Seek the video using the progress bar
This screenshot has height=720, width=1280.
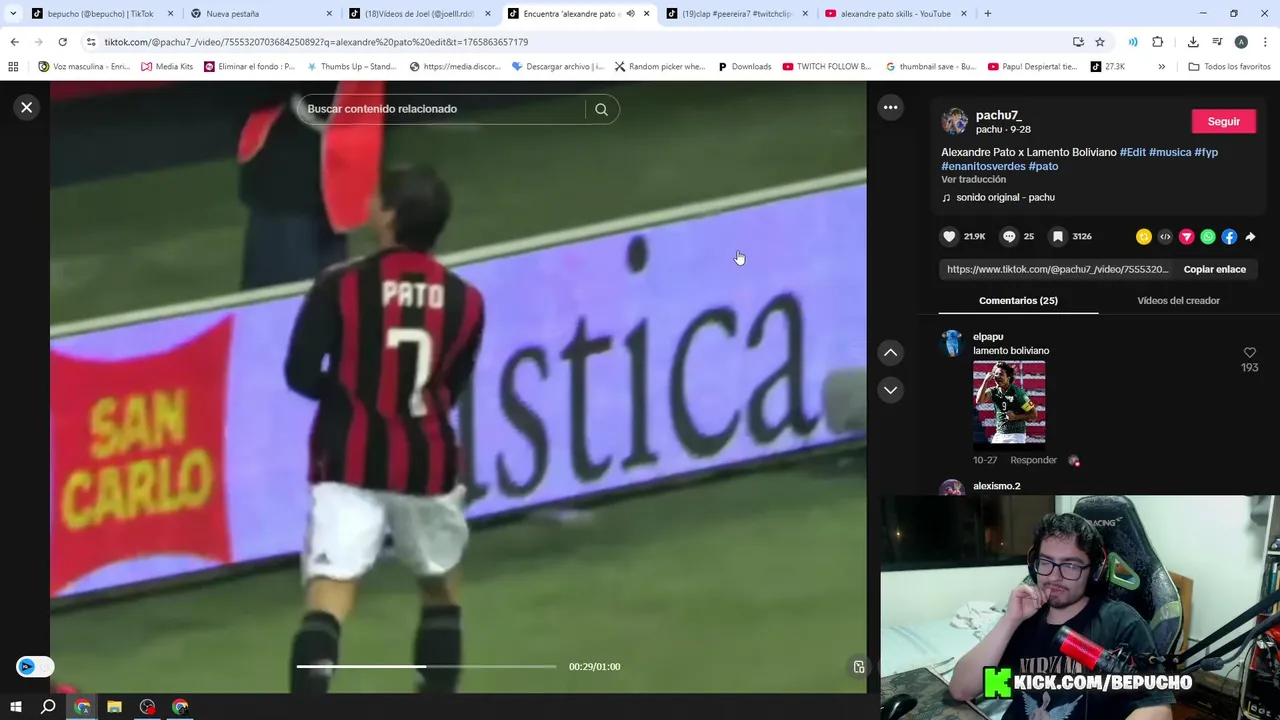coord(426,666)
